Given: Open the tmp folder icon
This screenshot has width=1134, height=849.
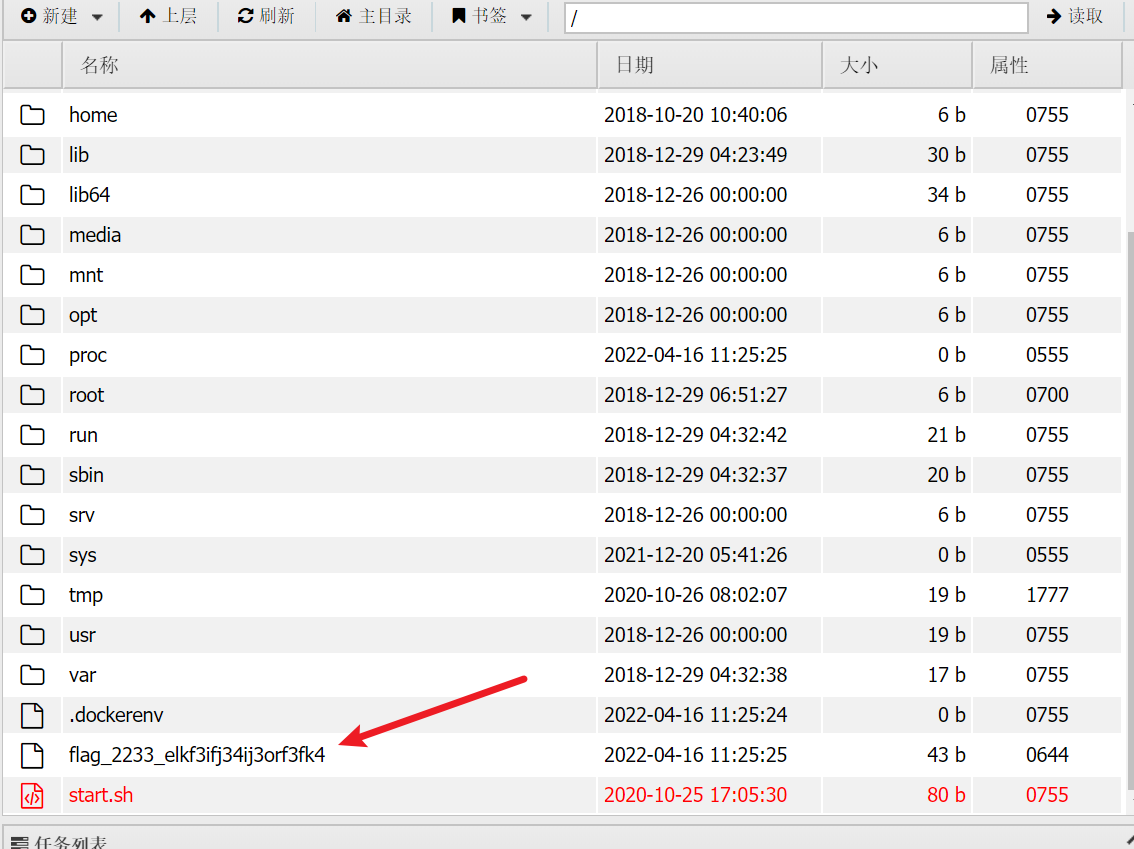Looking at the screenshot, I should pos(32,595).
